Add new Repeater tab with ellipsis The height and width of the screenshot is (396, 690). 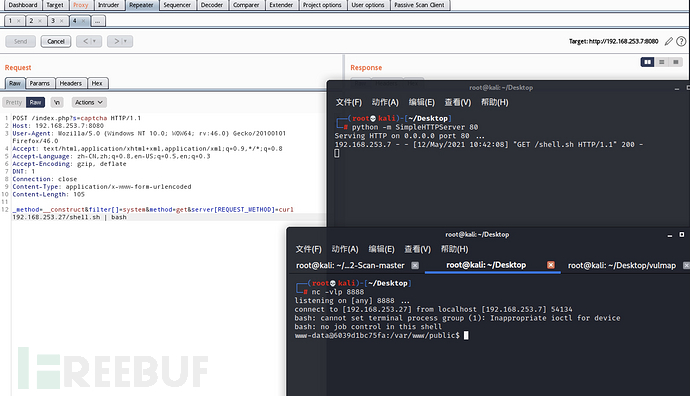[98, 21]
